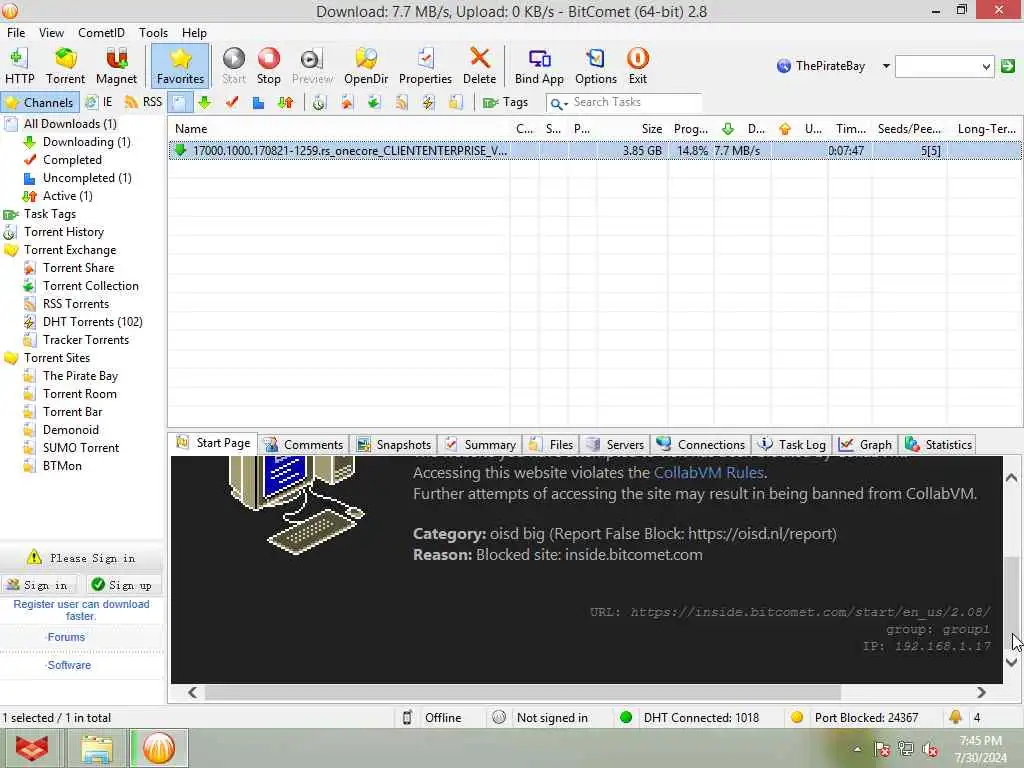The height and width of the screenshot is (768, 1024).
Task: Click the Delete toolbar icon
Action: click(479, 66)
